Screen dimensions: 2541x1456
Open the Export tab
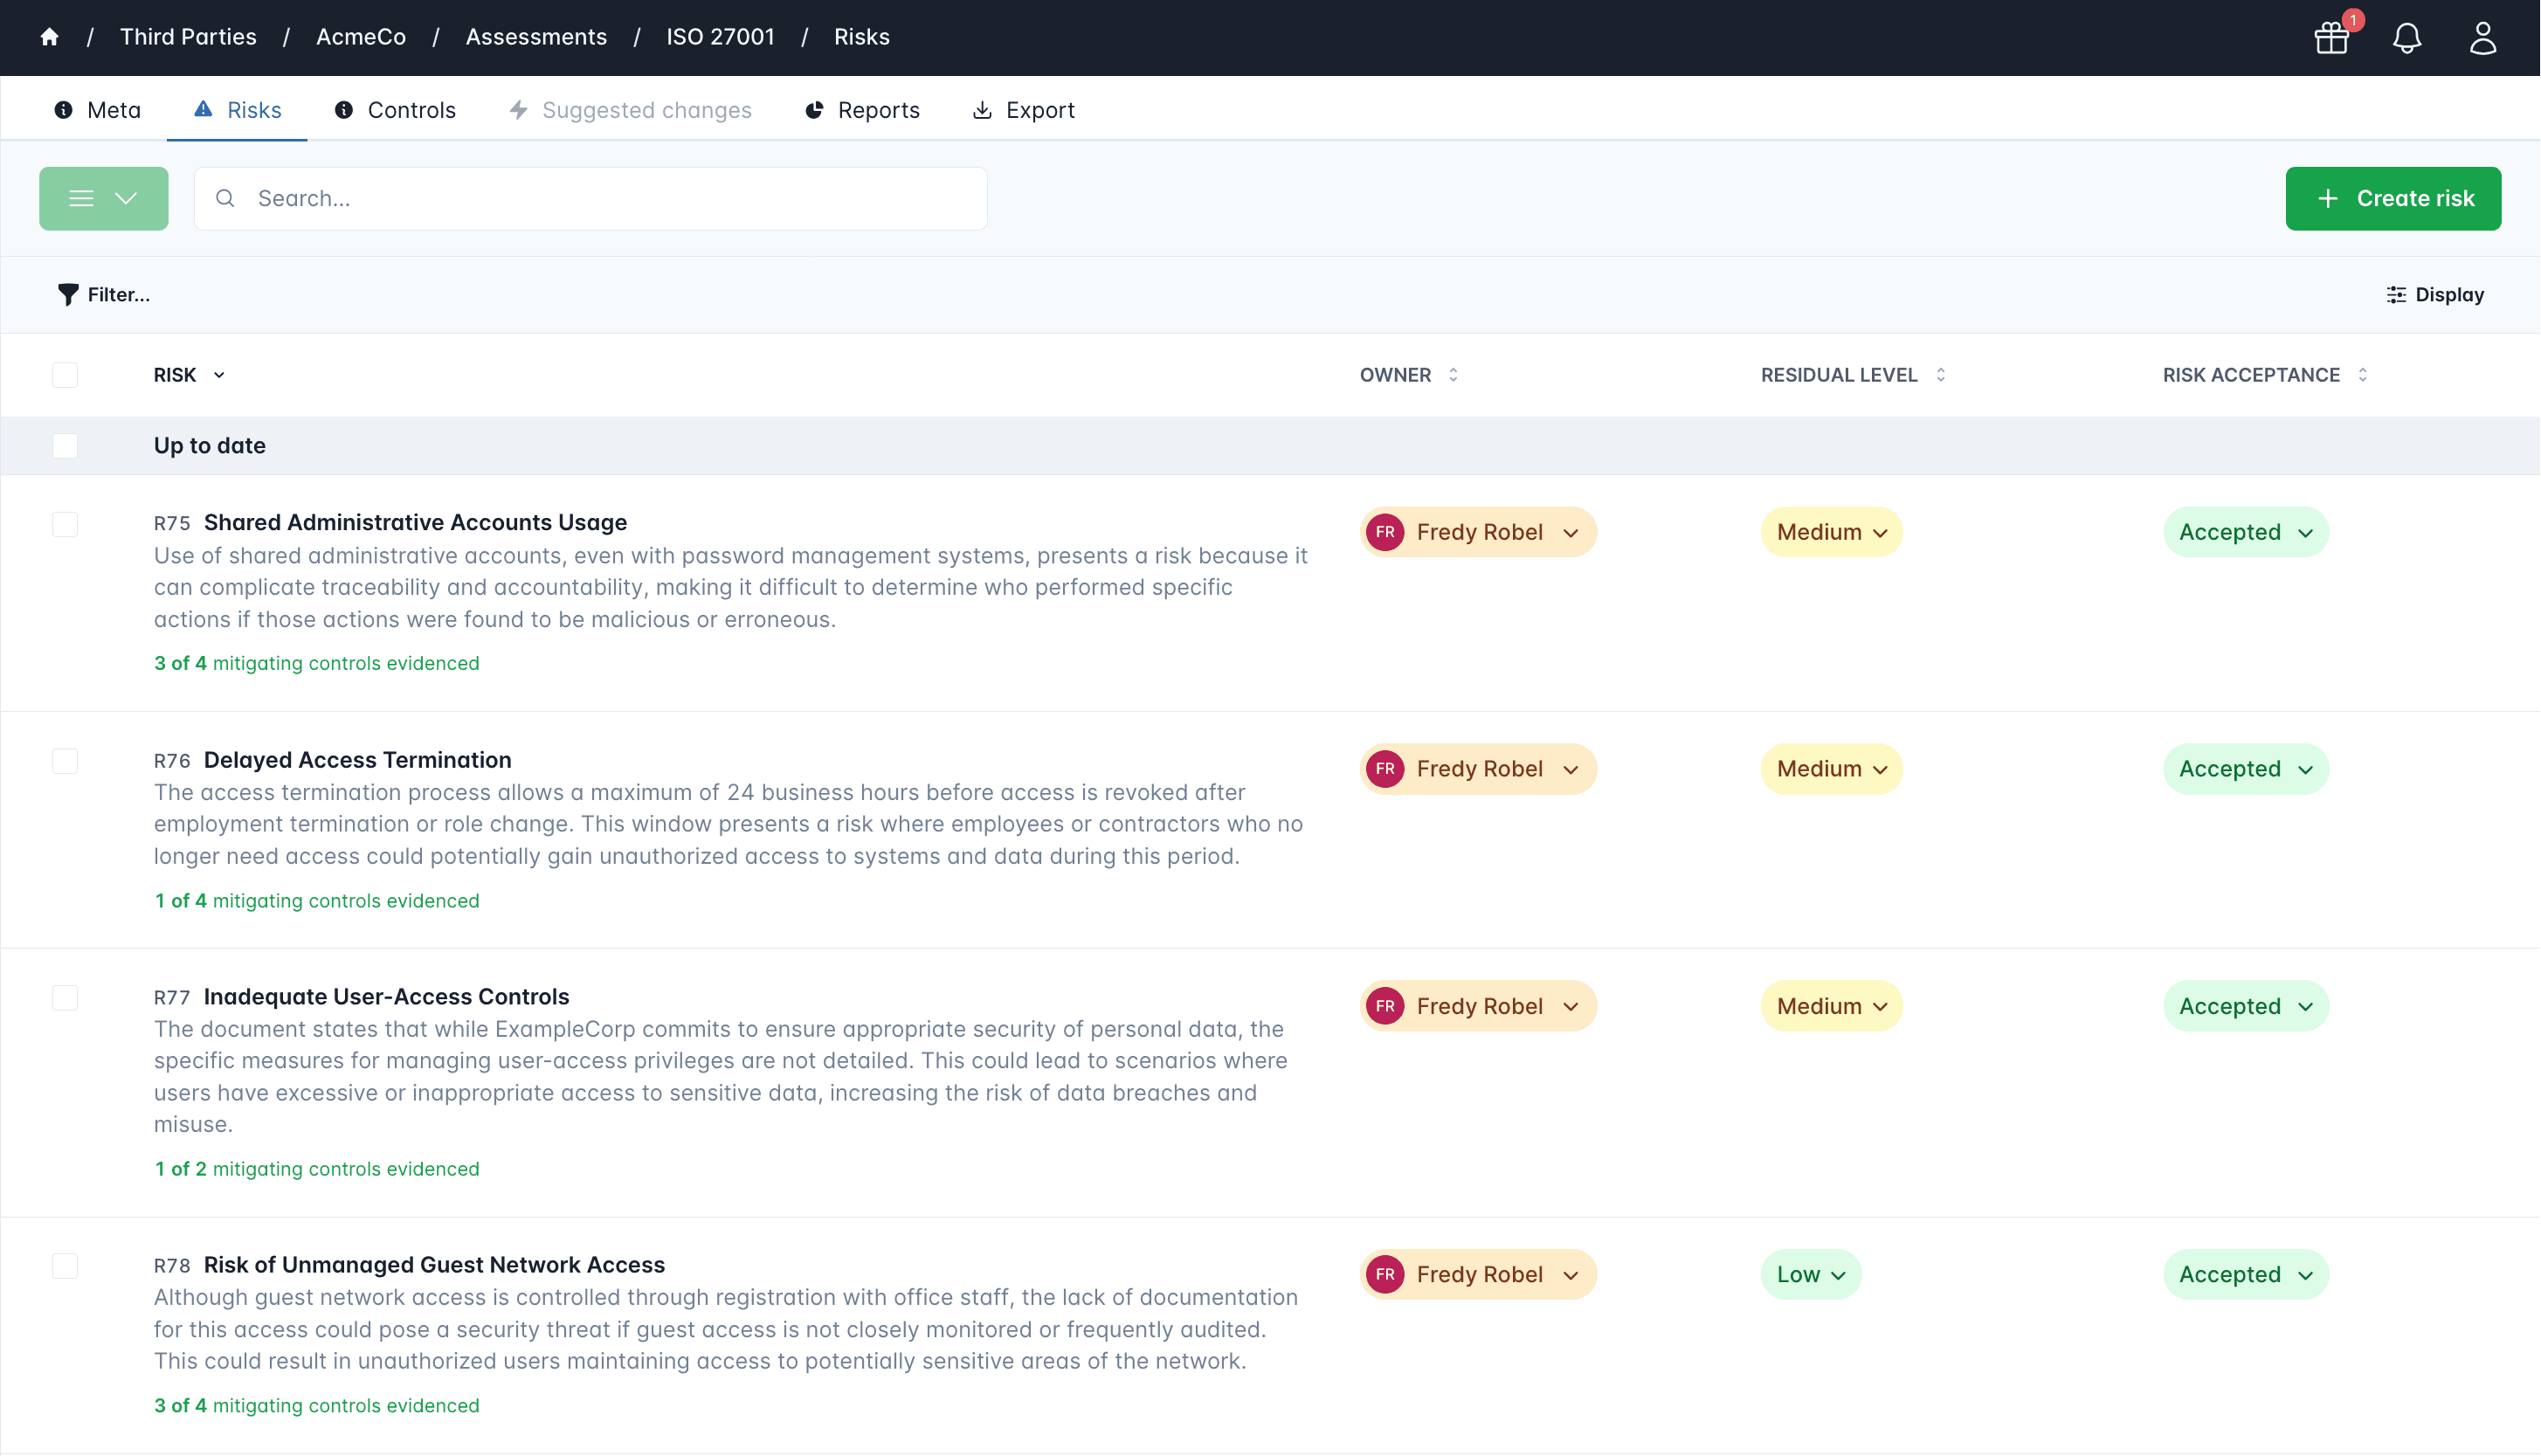click(x=1023, y=110)
